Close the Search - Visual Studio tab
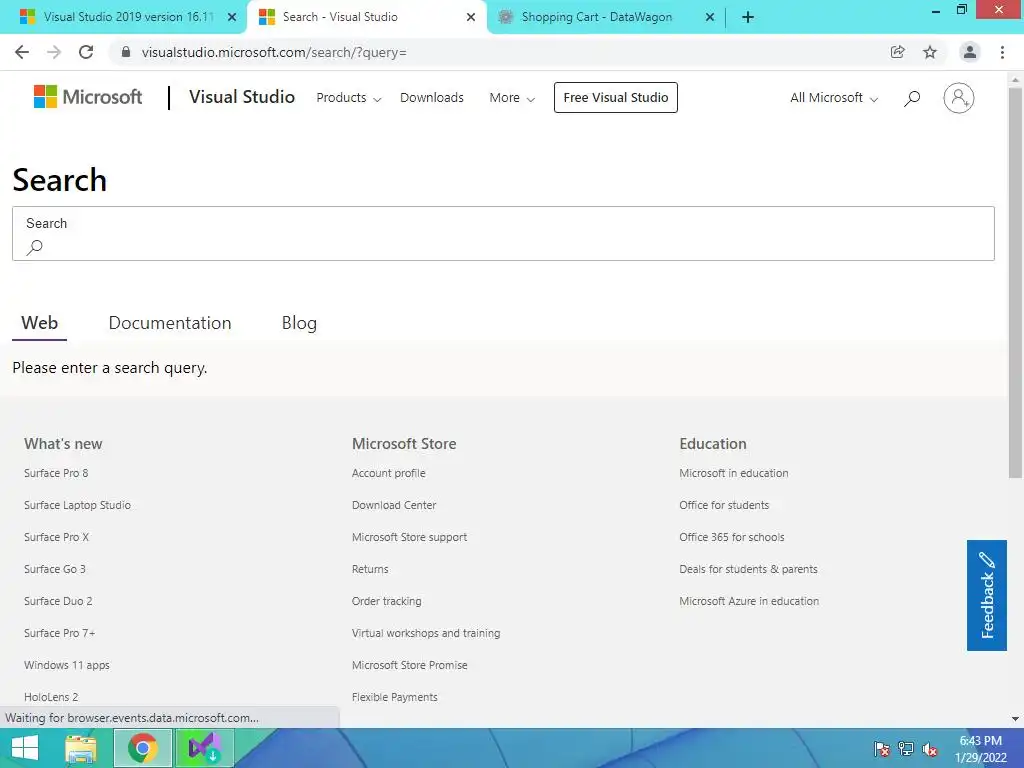Viewport: 1024px width, 768px height. pos(471,17)
